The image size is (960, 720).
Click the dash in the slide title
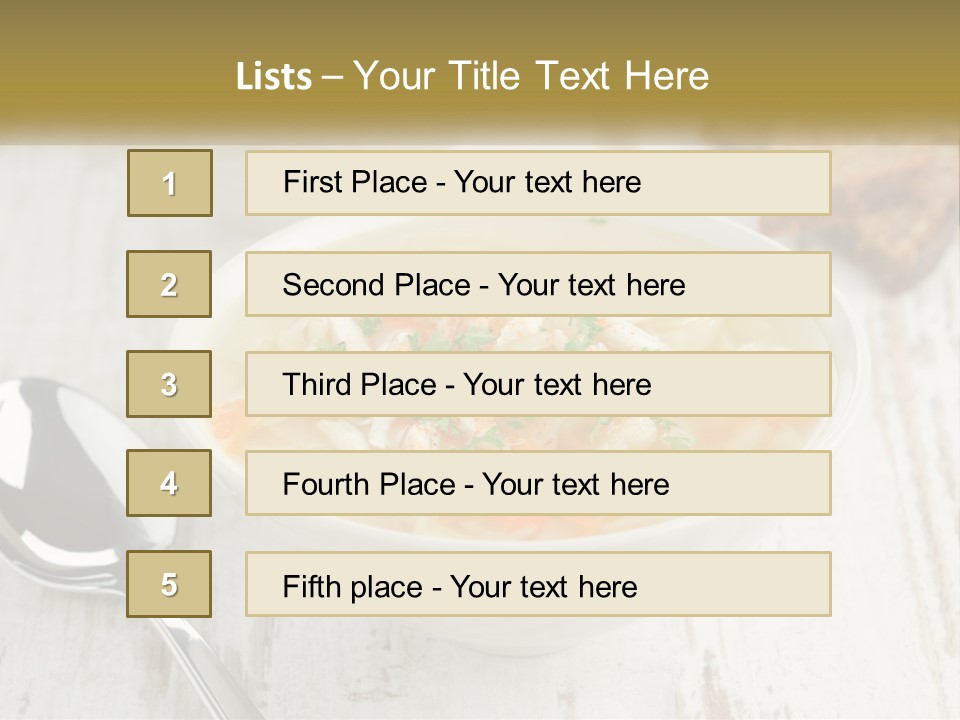(331, 78)
